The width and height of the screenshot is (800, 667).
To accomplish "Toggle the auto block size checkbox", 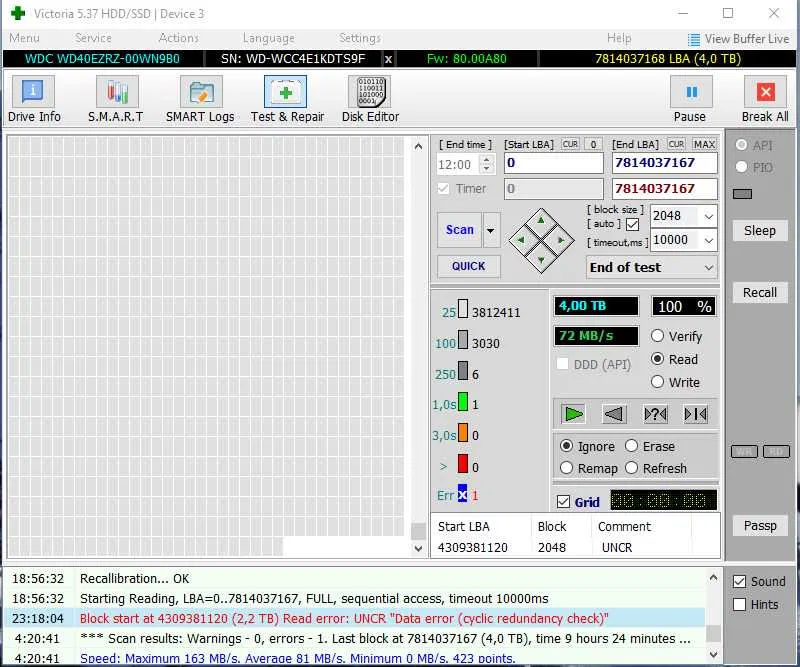I will click(x=632, y=225).
